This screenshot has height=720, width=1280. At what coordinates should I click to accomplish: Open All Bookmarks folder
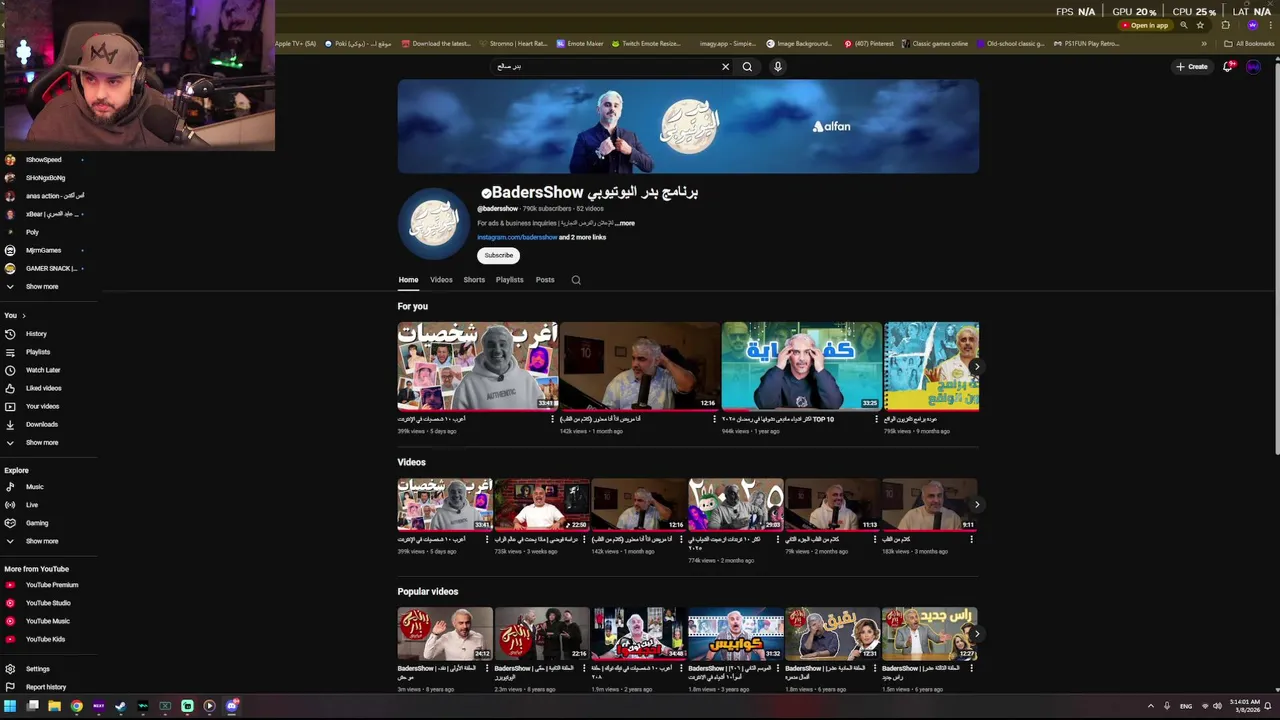[1249, 44]
